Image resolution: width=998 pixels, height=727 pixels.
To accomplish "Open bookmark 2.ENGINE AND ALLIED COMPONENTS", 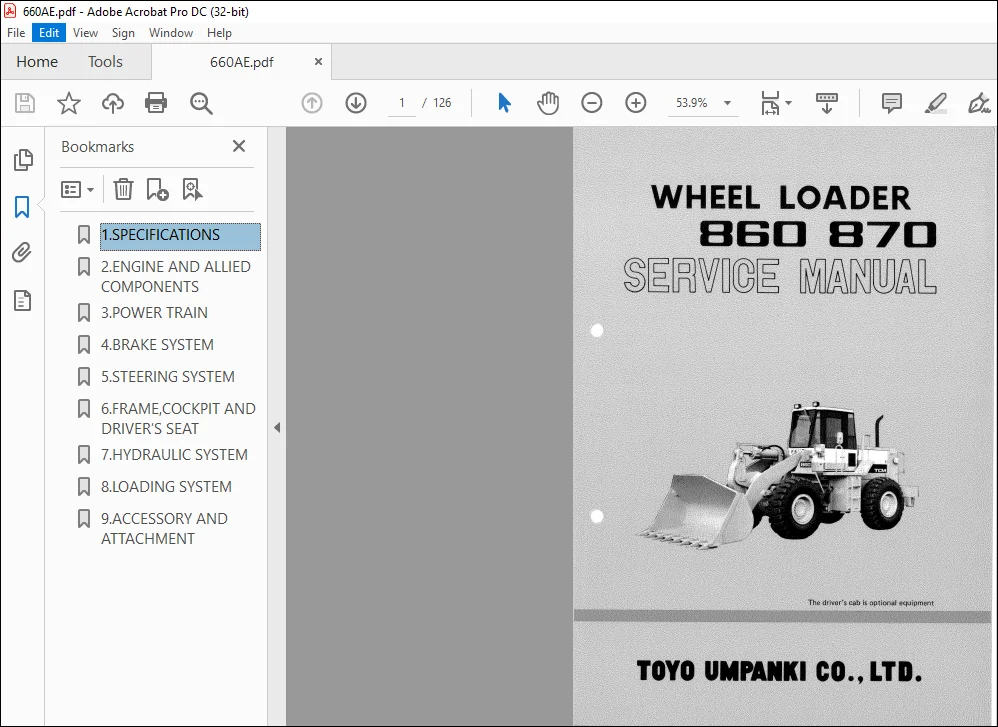I will pos(176,277).
